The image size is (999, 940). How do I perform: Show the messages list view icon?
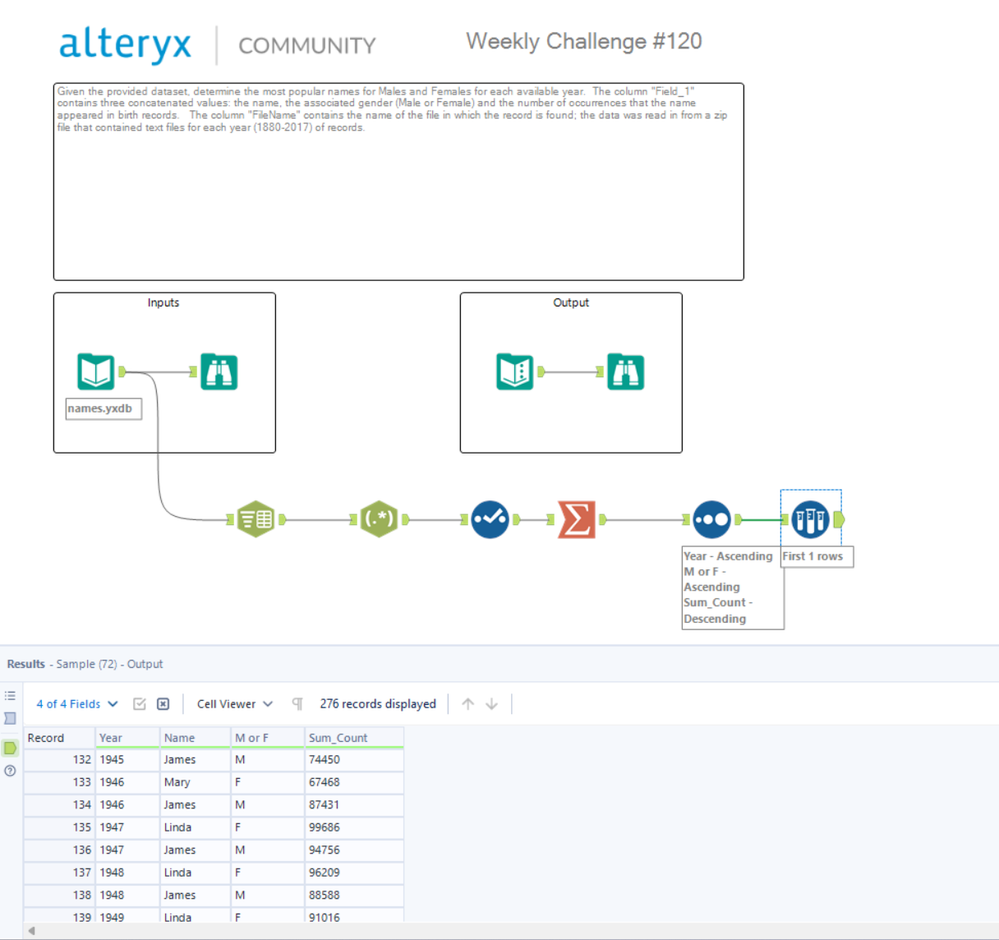[10, 695]
